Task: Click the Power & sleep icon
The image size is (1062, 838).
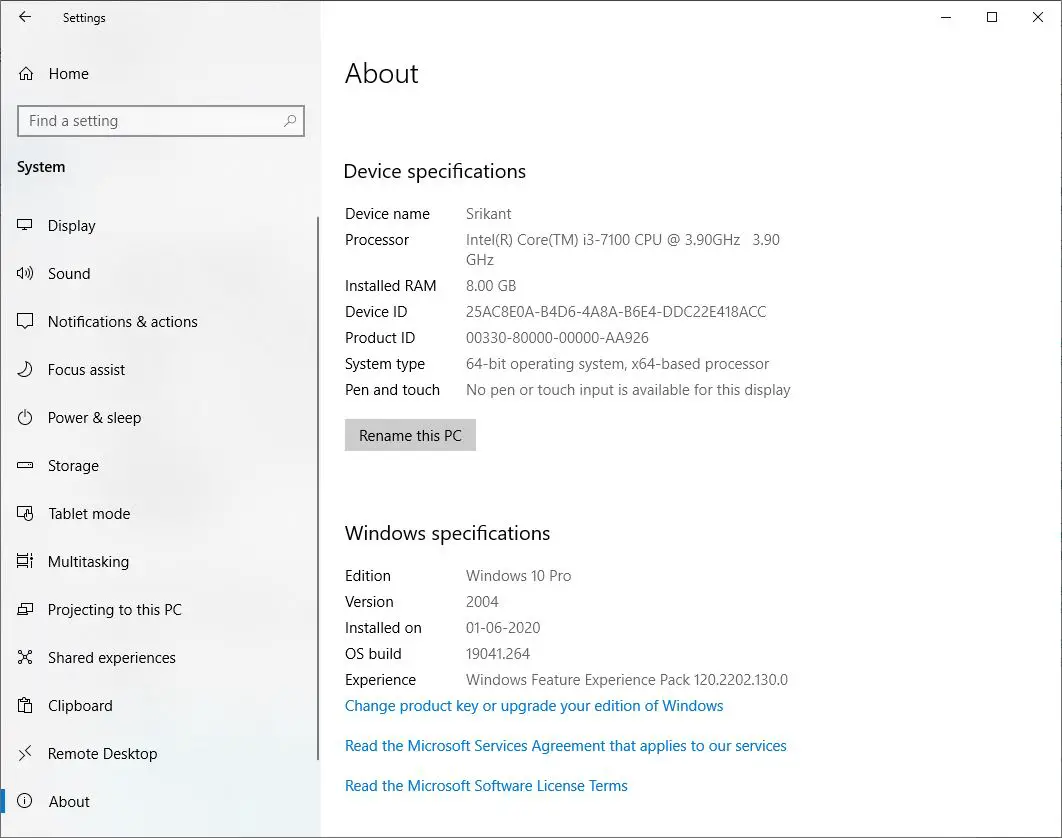Action: 25,417
